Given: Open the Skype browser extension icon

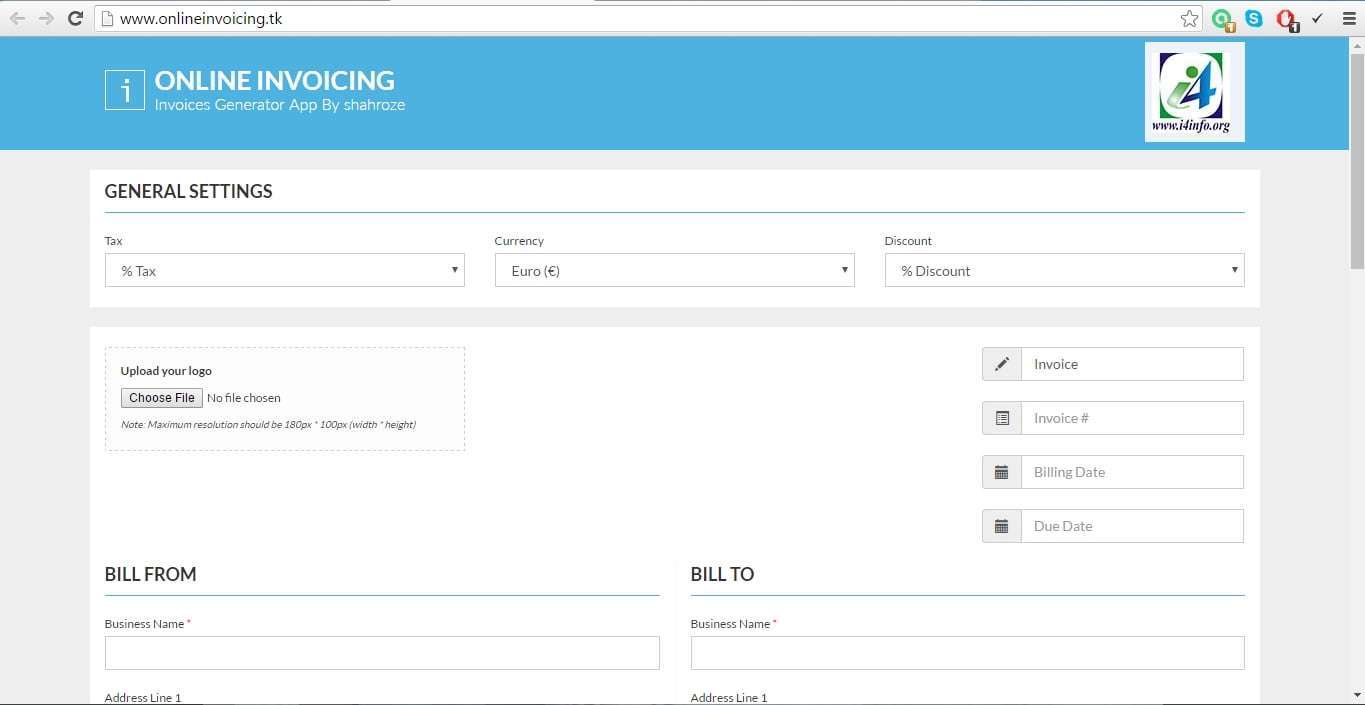Looking at the screenshot, I should pyautogui.click(x=1253, y=18).
